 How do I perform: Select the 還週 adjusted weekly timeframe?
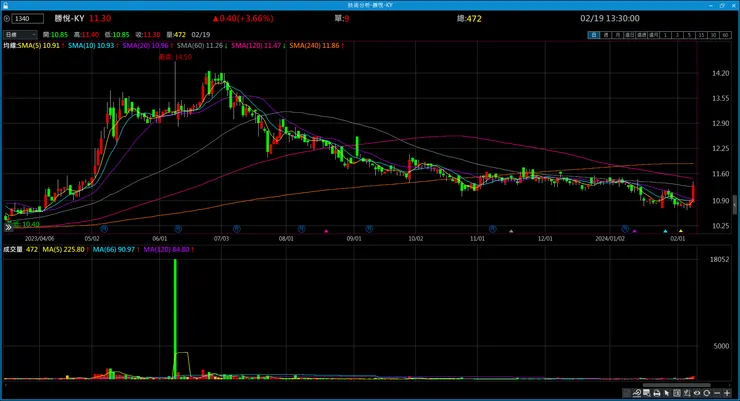(641, 35)
